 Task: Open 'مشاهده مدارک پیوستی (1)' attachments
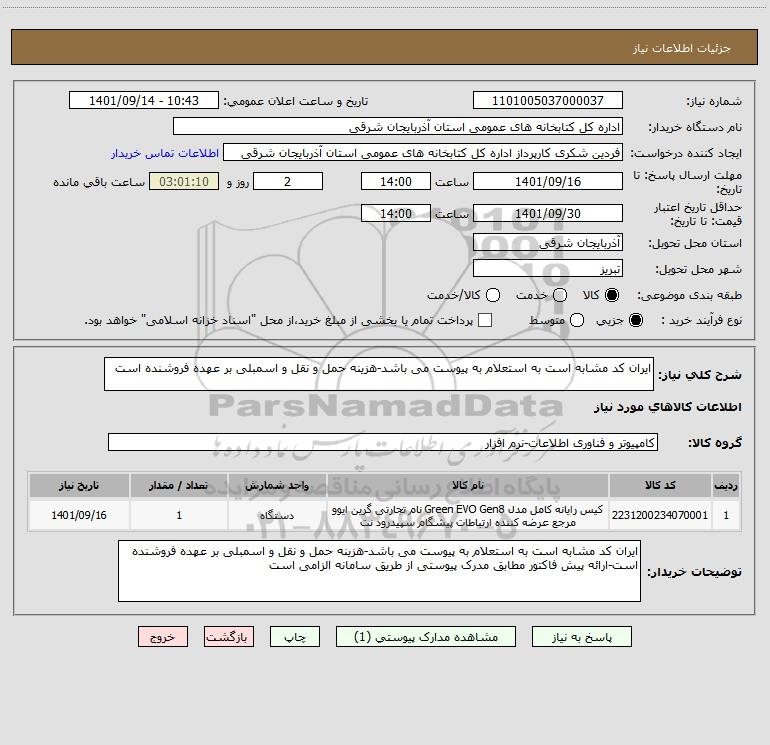click(x=426, y=637)
